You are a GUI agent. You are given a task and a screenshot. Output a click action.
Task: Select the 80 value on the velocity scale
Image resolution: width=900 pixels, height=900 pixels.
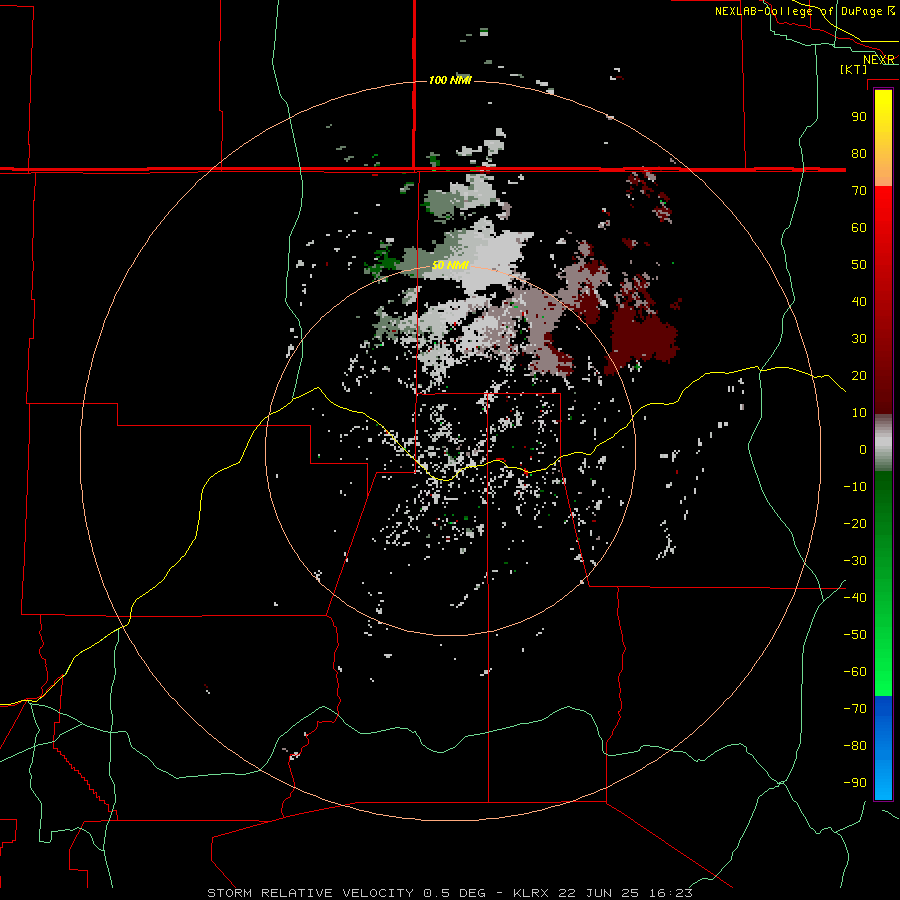859,153
